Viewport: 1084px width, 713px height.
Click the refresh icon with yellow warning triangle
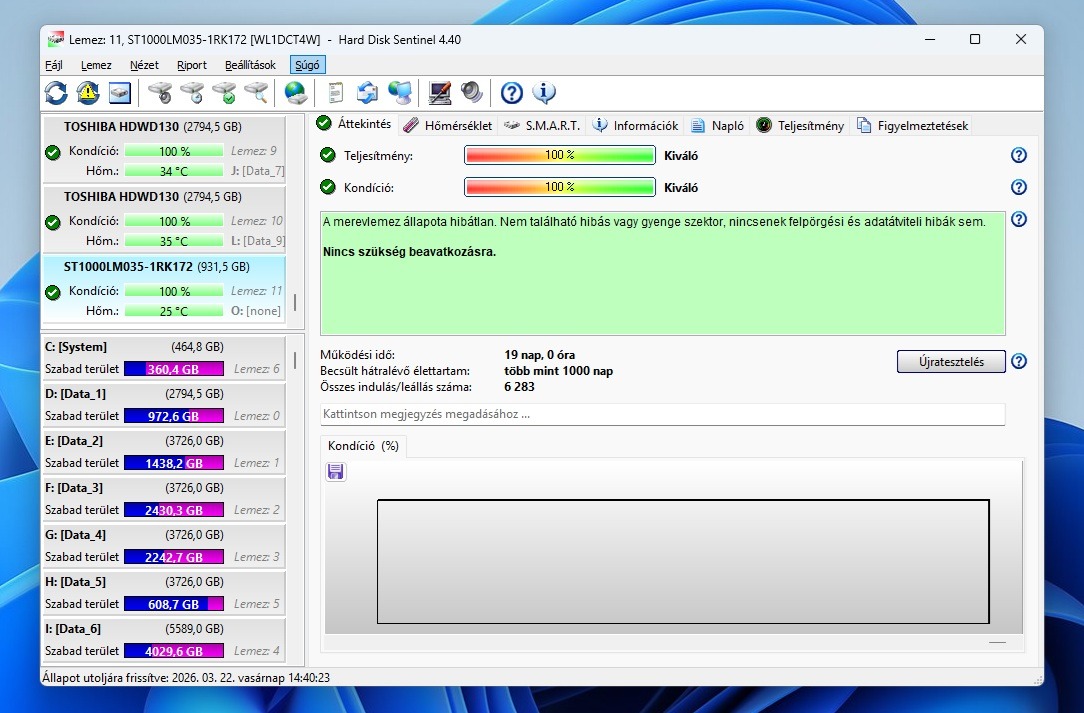click(x=88, y=93)
